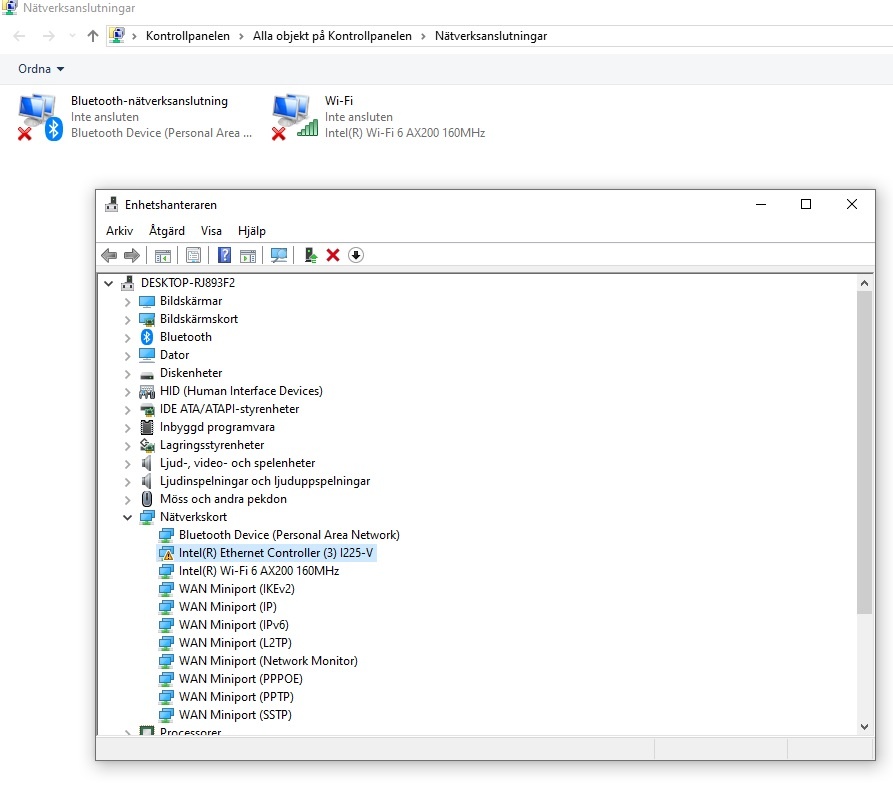Viewport: 893px width, 787px height.
Task: Select WAN Miniport (SSTP)
Action: tap(235, 715)
